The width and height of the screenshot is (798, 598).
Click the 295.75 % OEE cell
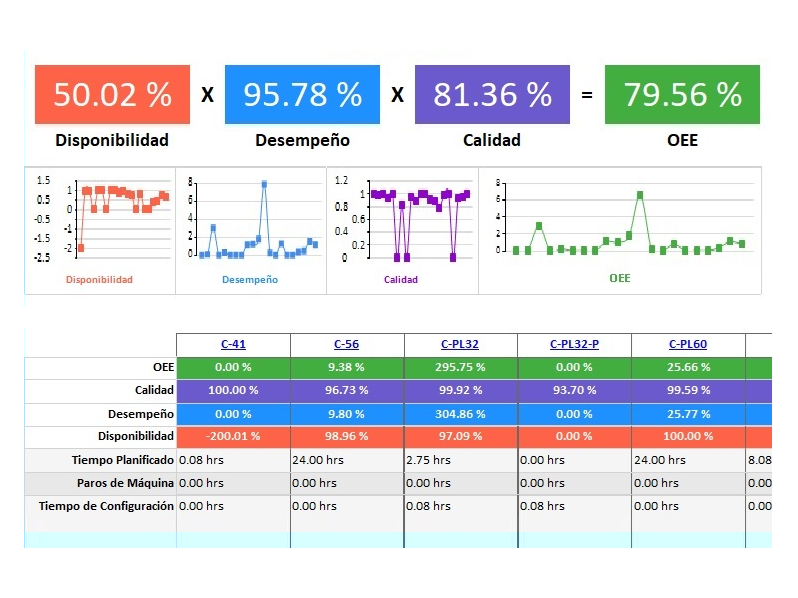[461, 368]
